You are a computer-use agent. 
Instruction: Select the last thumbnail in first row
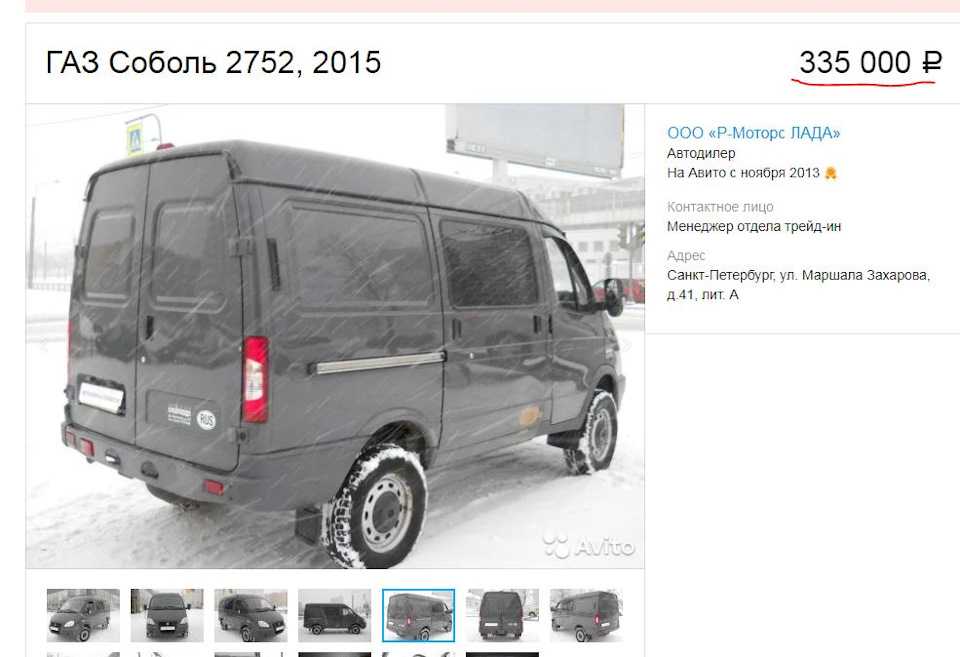click(x=587, y=615)
